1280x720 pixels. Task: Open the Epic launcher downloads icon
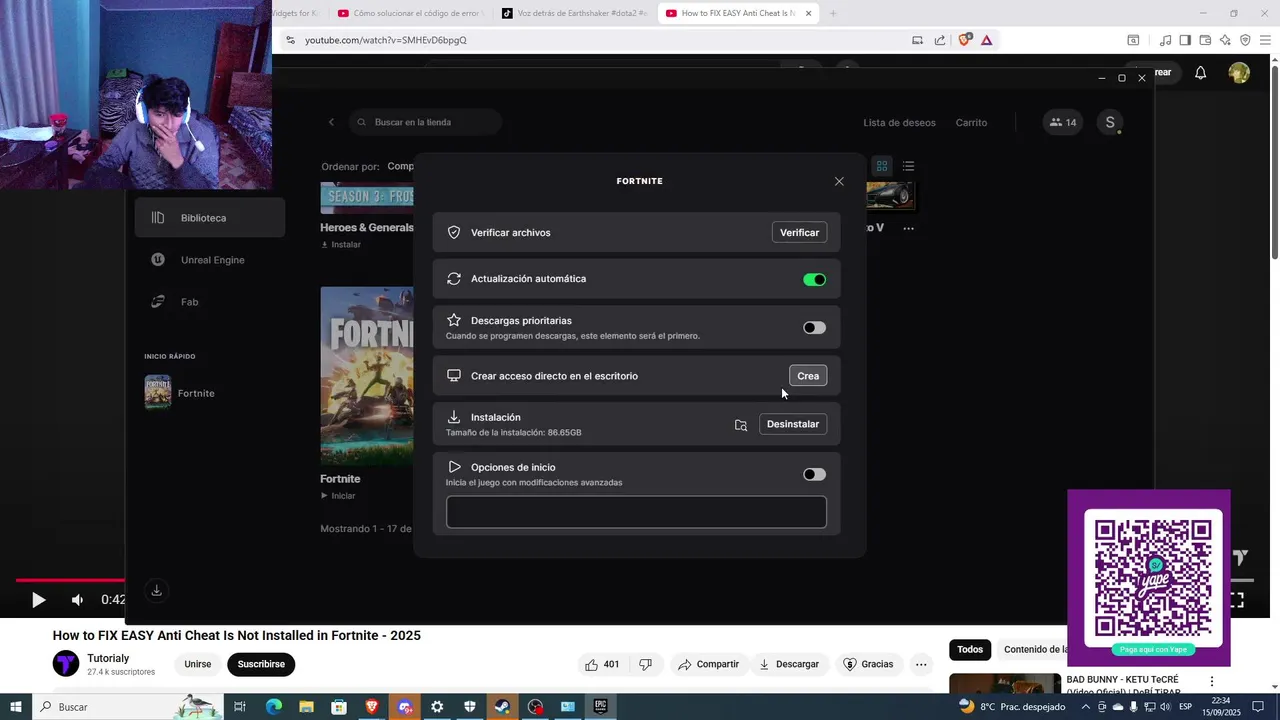coord(156,590)
